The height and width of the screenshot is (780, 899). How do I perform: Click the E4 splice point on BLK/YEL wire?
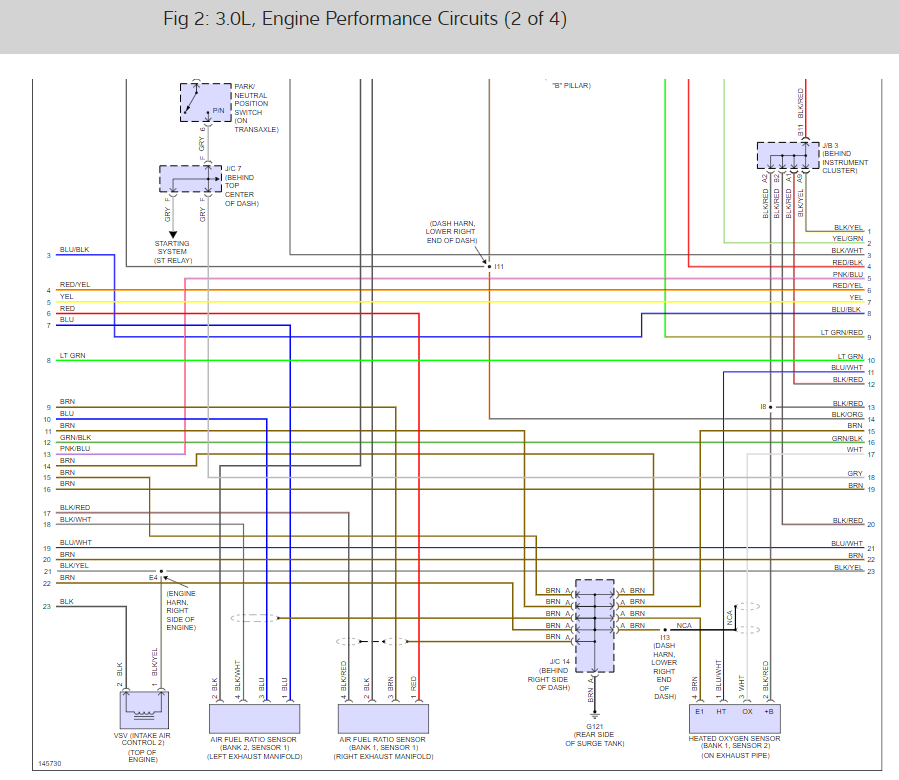coord(162,571)
